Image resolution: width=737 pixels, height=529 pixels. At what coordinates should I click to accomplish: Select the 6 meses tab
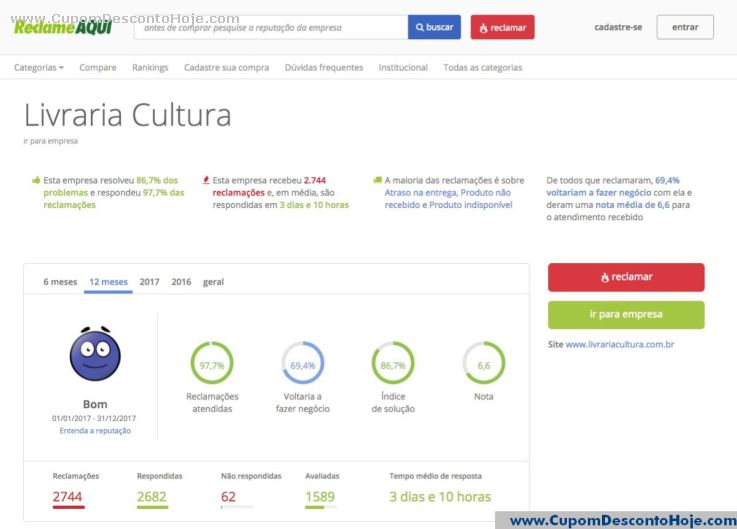pyautogui.click(x=60, y=282)
